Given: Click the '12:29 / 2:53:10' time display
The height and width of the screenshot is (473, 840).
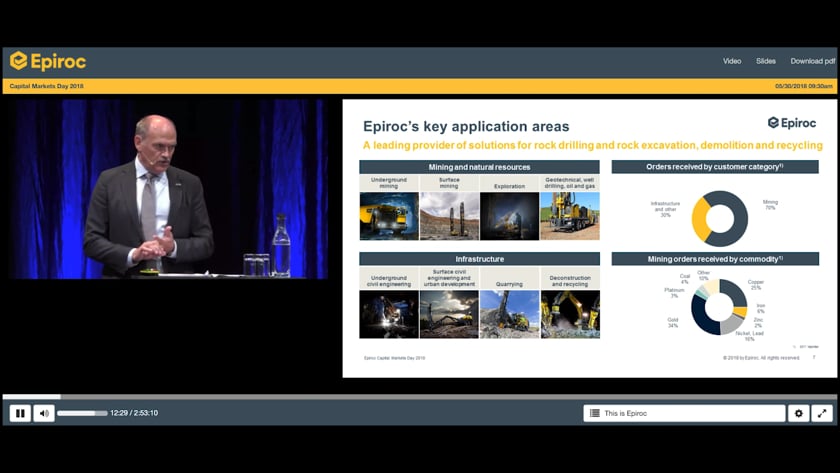Looking at the screenshot, I should 134,413.
